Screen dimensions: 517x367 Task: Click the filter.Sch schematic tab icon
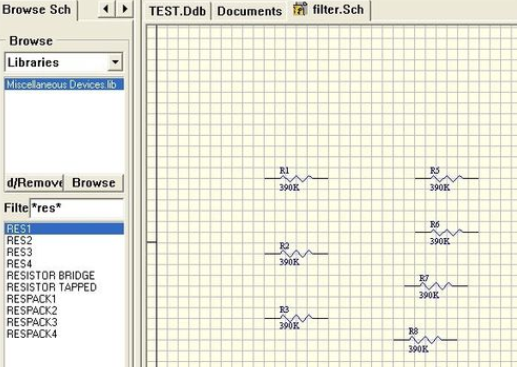[x=300, y=9]
